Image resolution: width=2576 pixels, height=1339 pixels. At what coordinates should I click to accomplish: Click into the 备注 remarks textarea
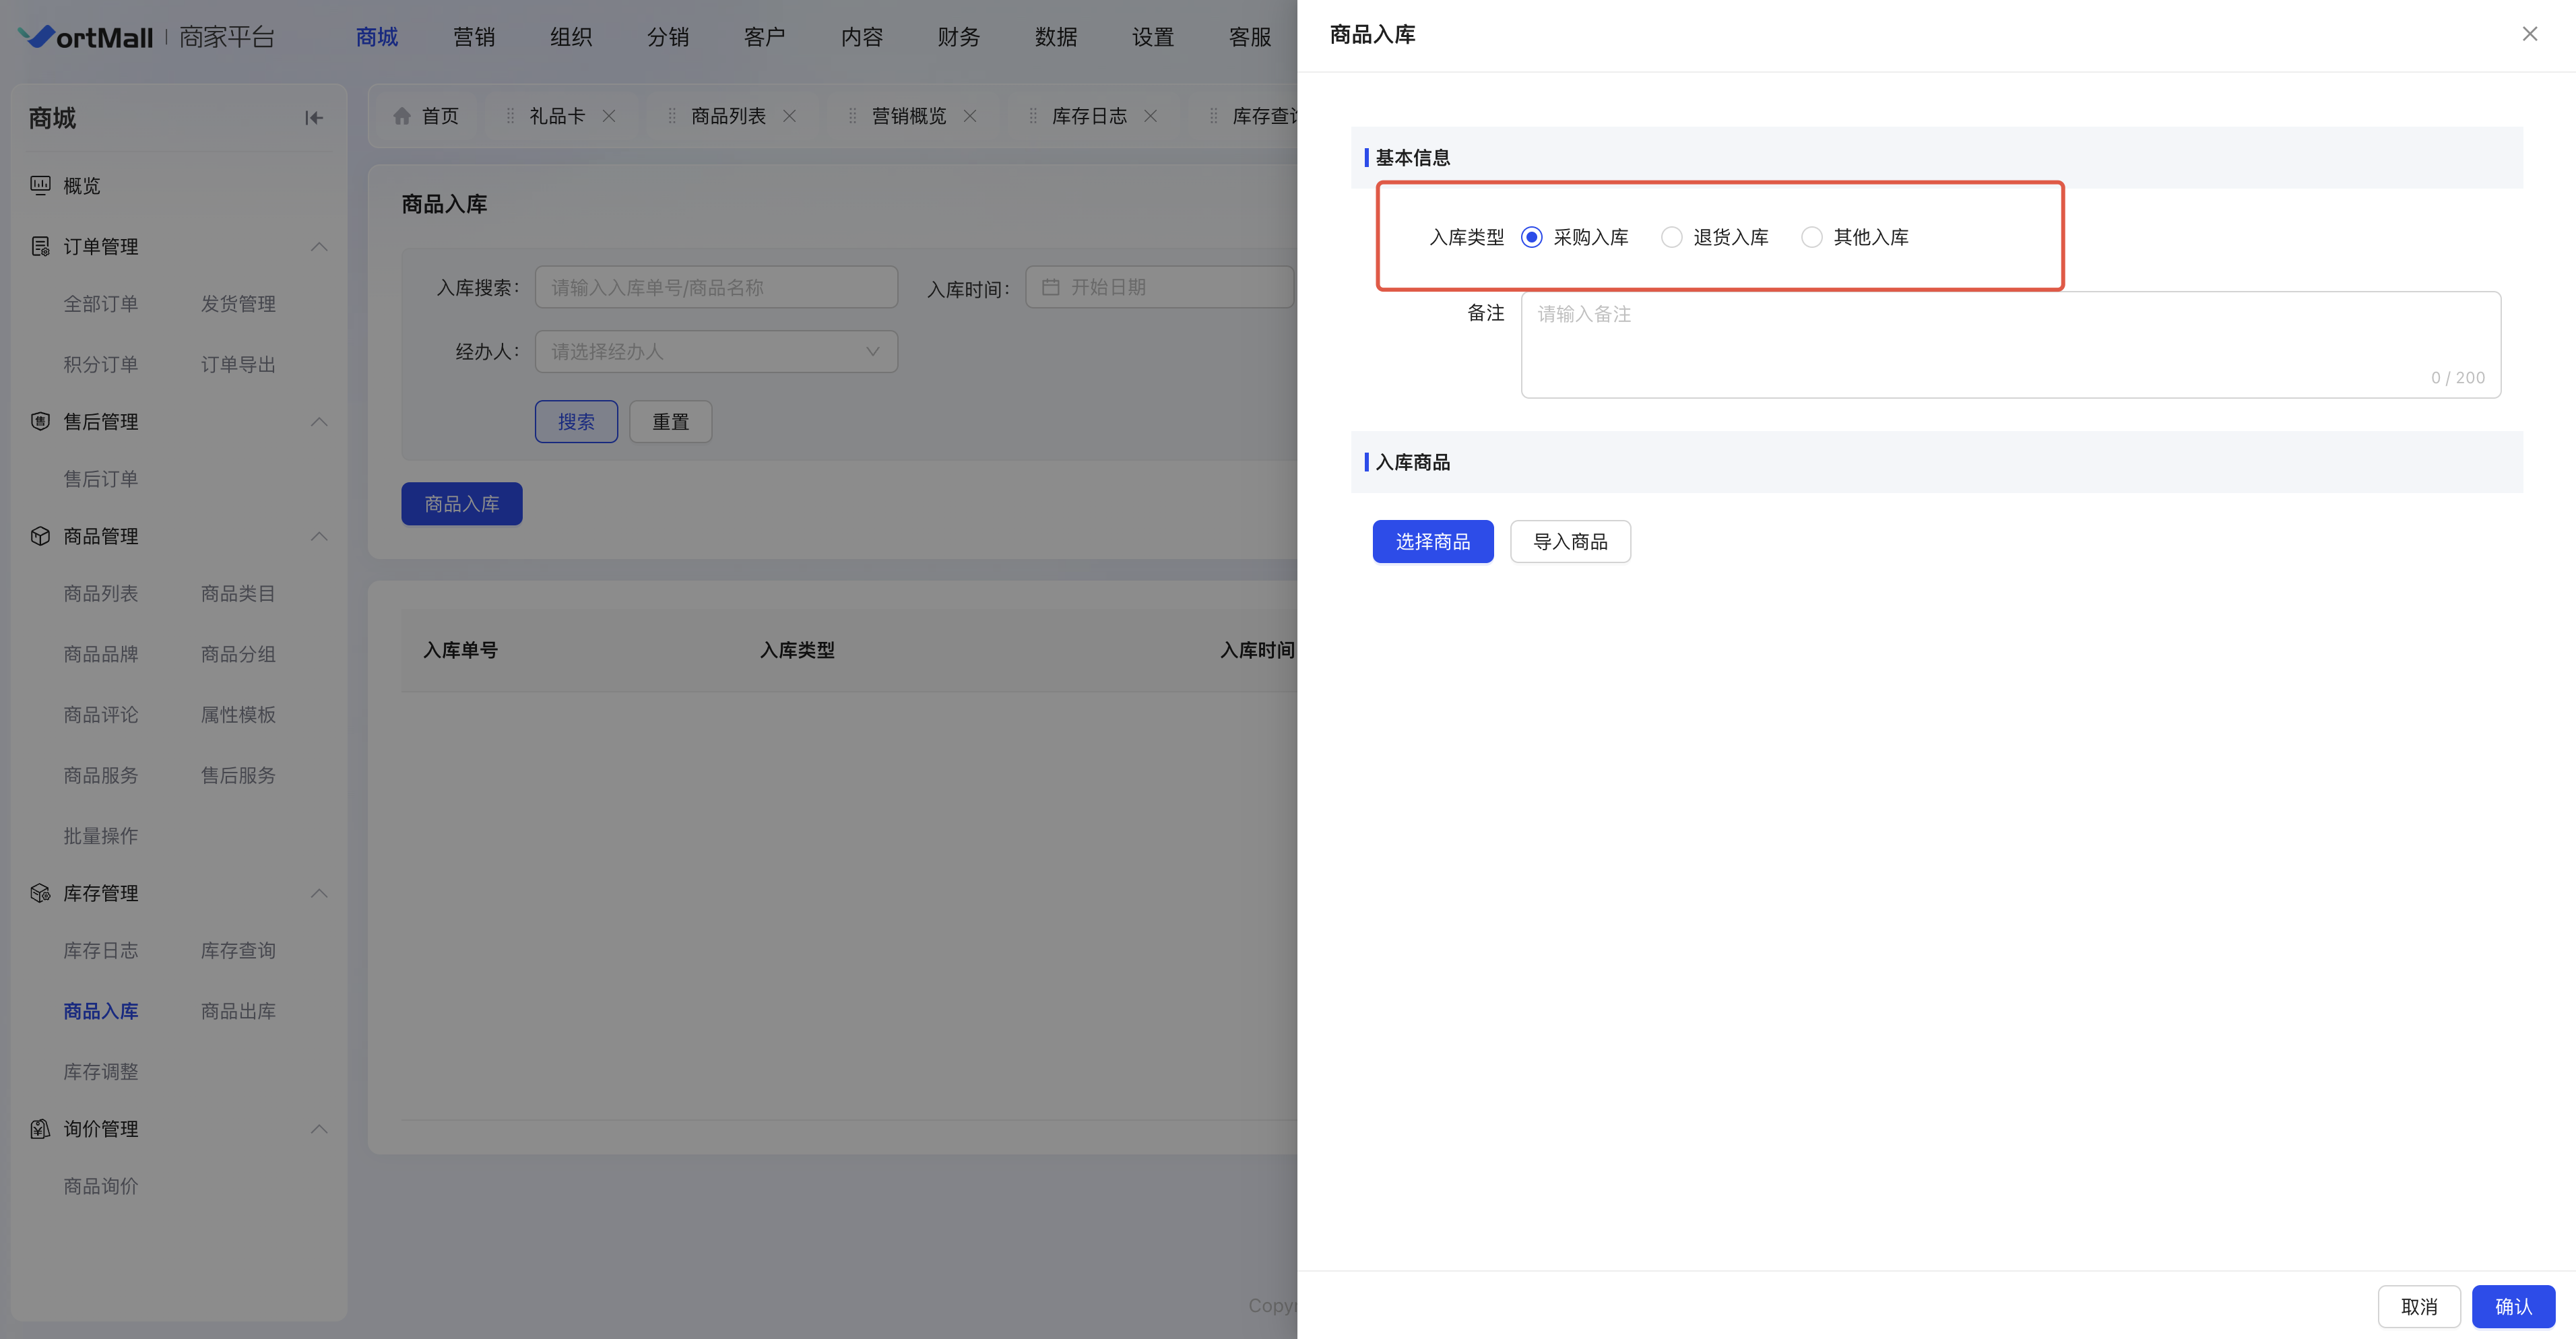[x=2010, y=344]
